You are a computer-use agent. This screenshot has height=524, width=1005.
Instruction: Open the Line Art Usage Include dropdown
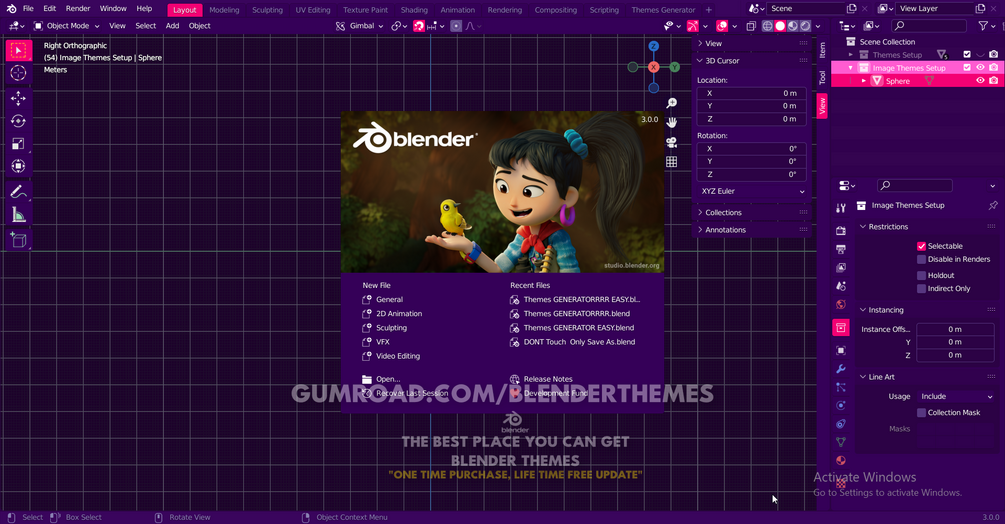point(956,397)
